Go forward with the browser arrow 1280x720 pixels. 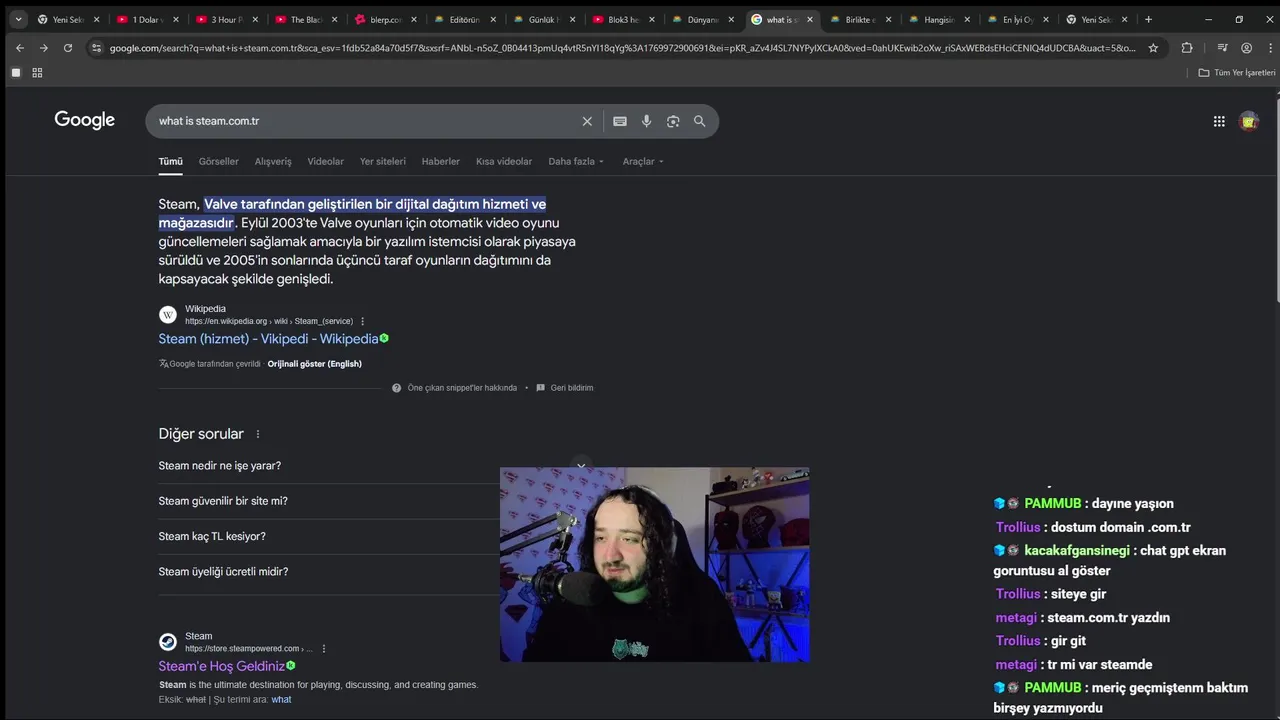pos(43,48)
